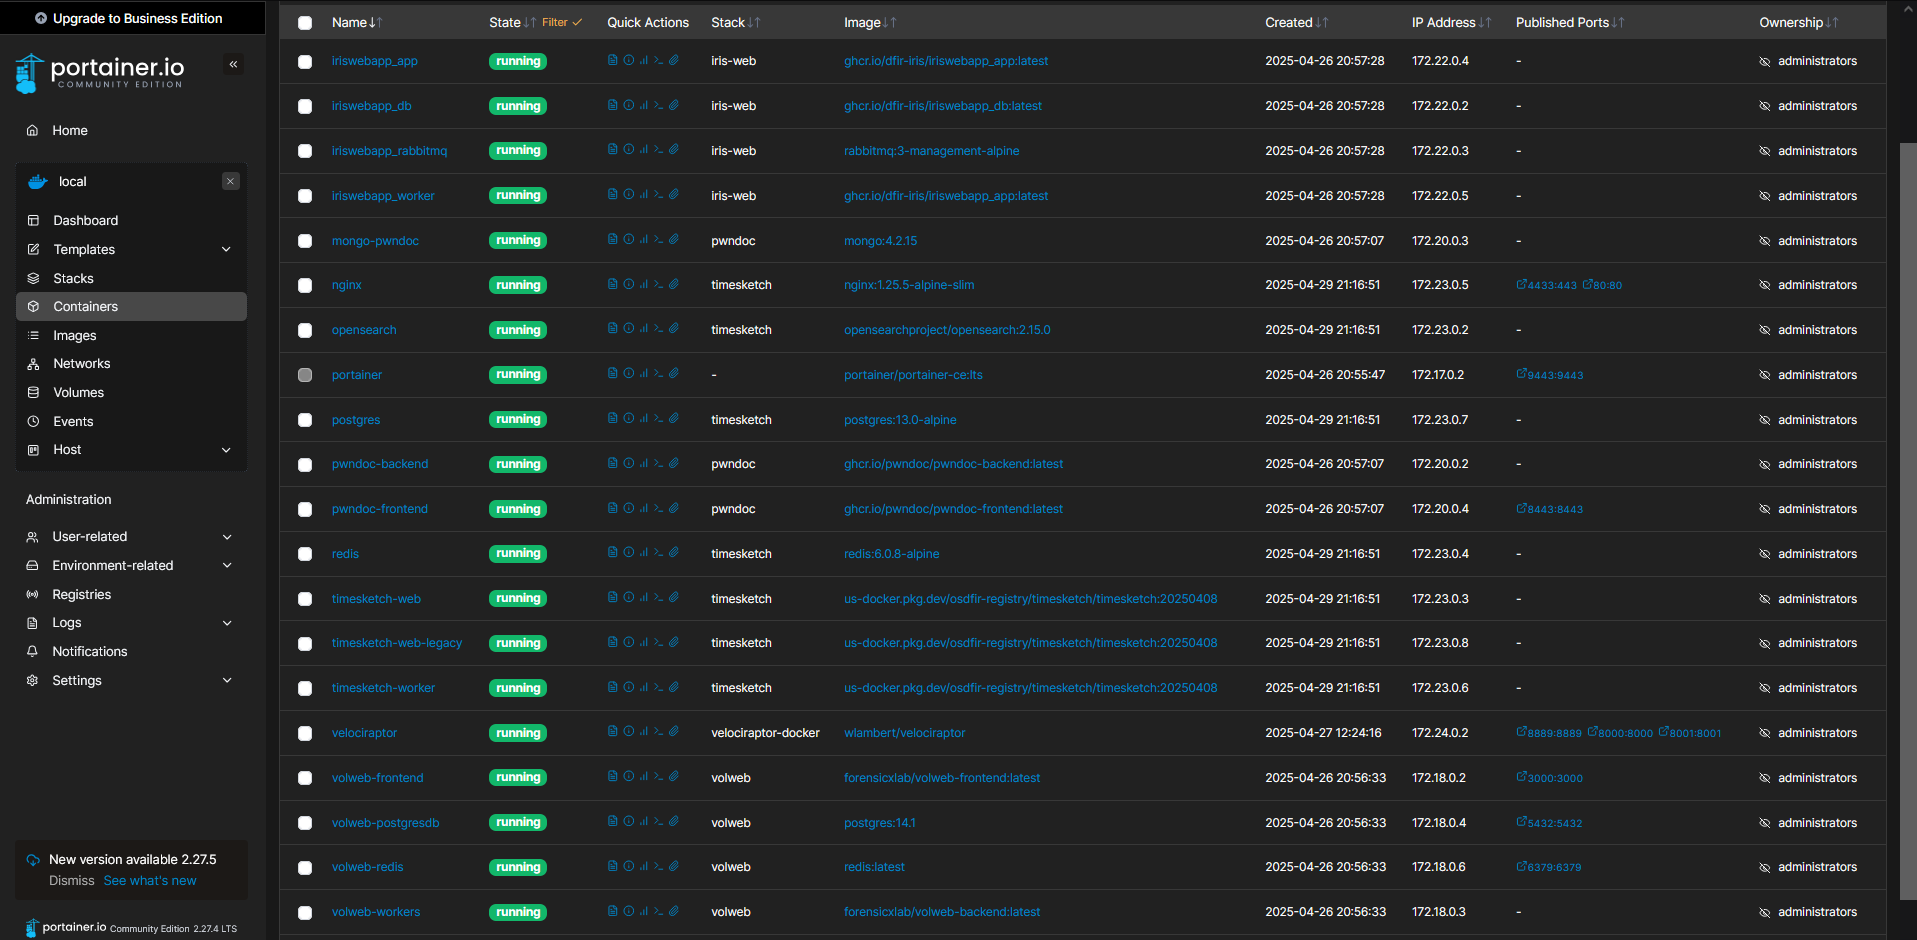Collapse the sidebar with the double-chevron icon
The width and height of the screenshot is (1917, 940).
(x=233, y=65)
